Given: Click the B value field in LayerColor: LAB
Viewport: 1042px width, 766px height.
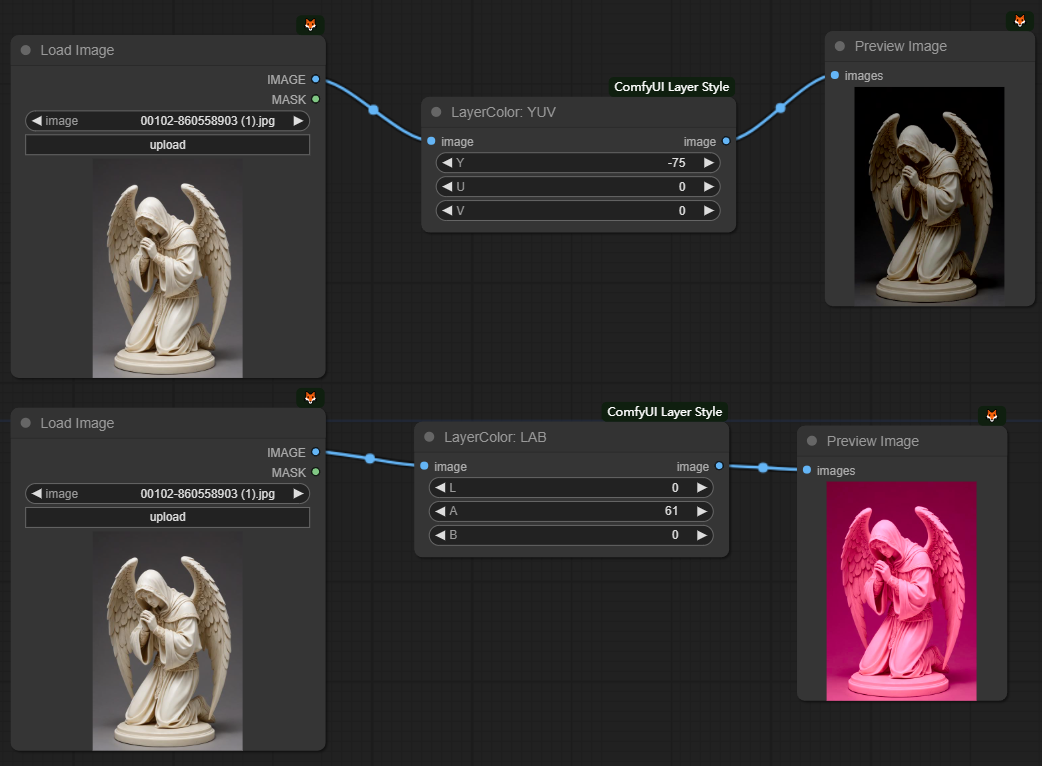Looking at the screenshot, I should point(571,535).
